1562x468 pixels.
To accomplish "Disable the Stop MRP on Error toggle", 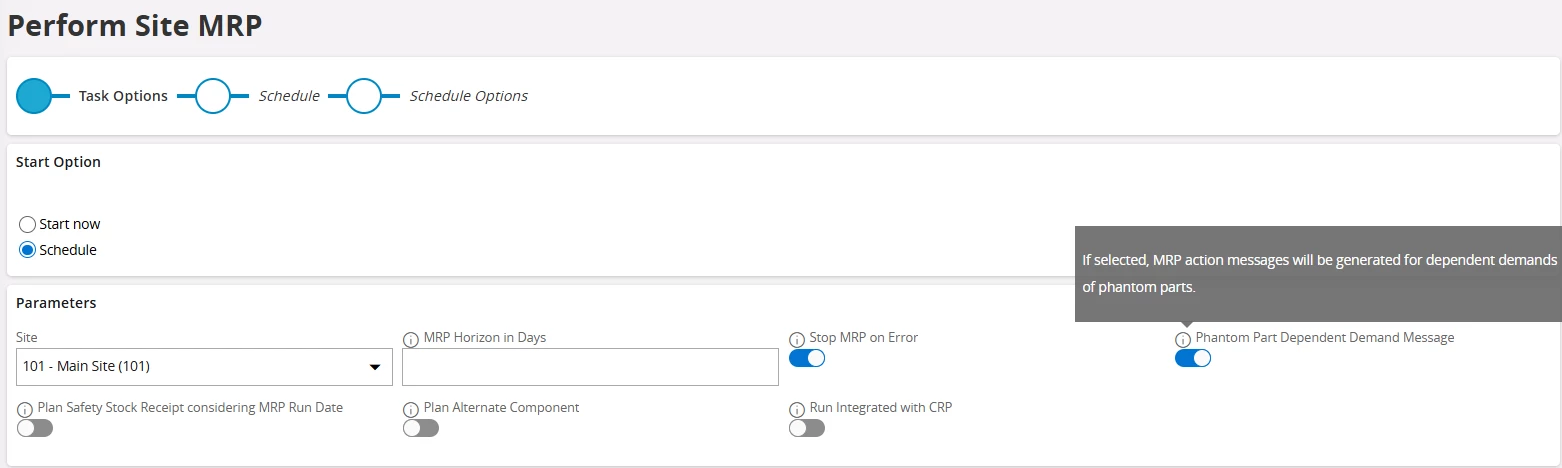I will (x=807, y=358).
